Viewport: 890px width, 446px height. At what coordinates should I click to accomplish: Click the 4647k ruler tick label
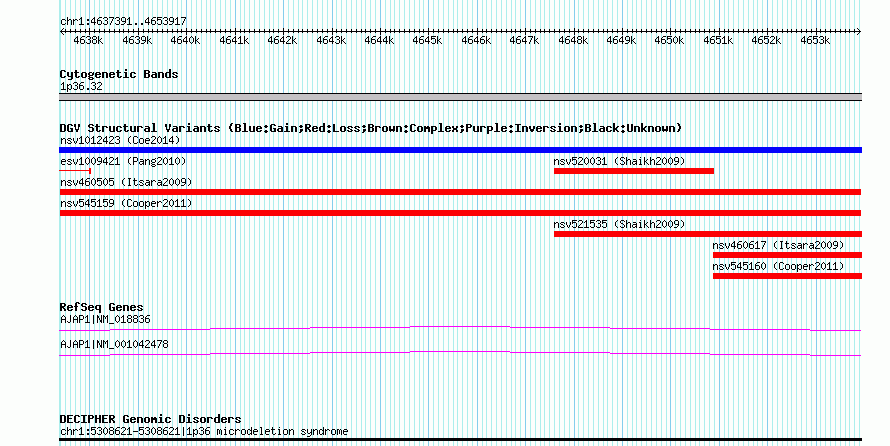[524, 41]
